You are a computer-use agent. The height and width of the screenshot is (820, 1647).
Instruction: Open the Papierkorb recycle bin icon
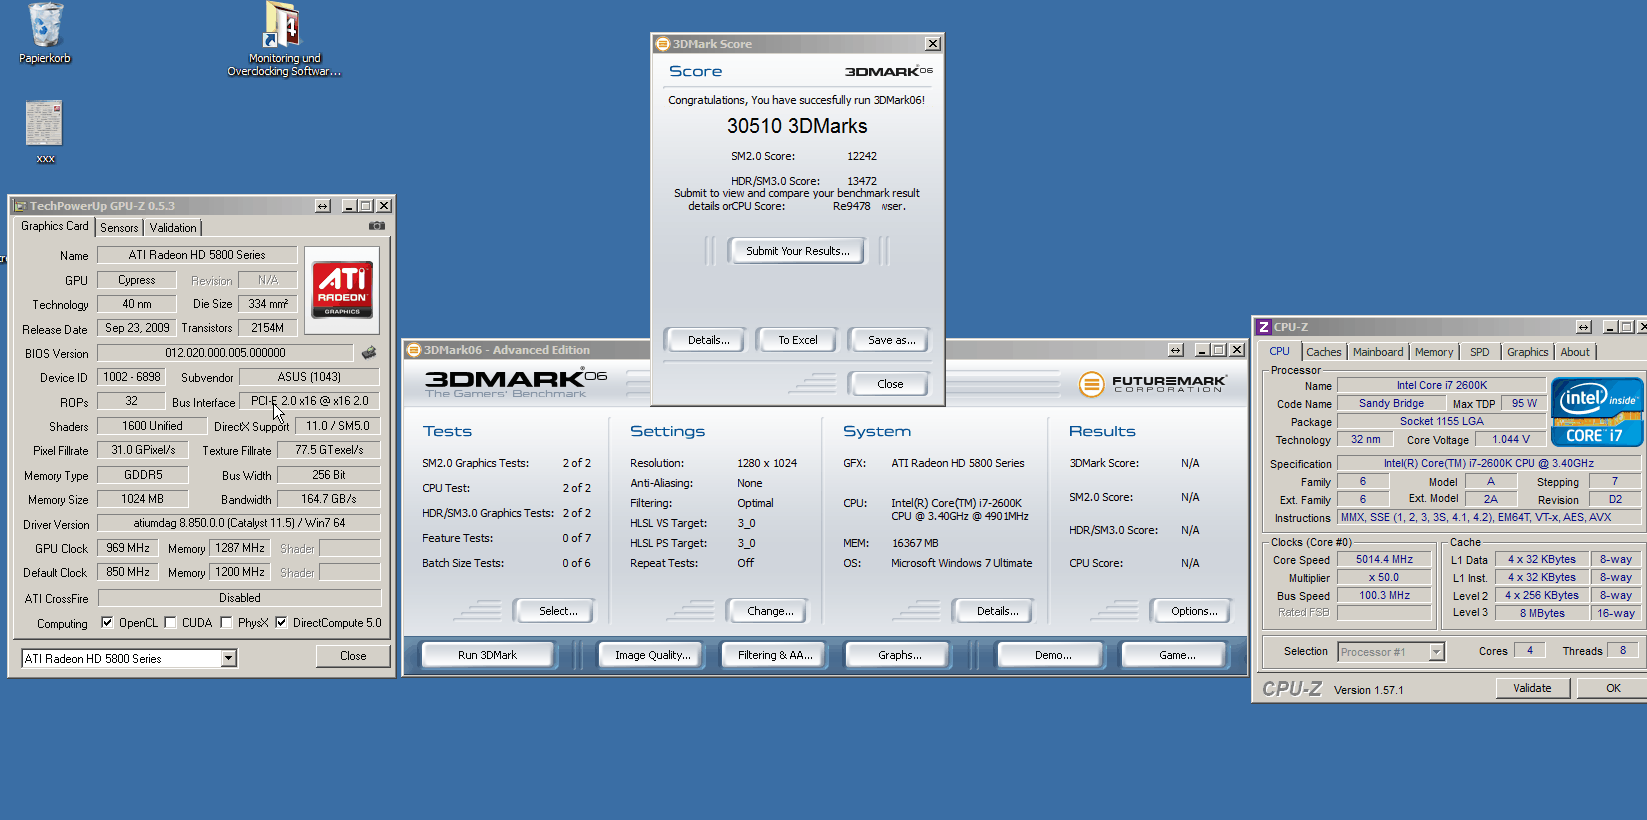pyautogui.click(x=45, y=27)
